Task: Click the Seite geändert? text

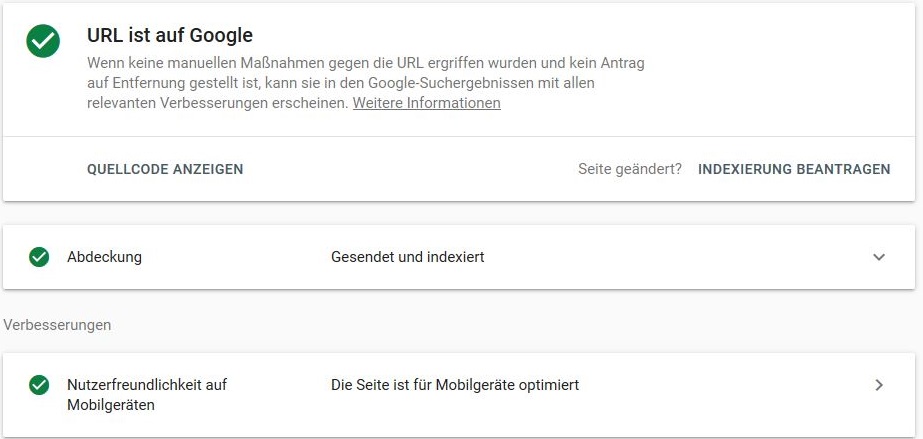Action: click(x=630, y=169)
